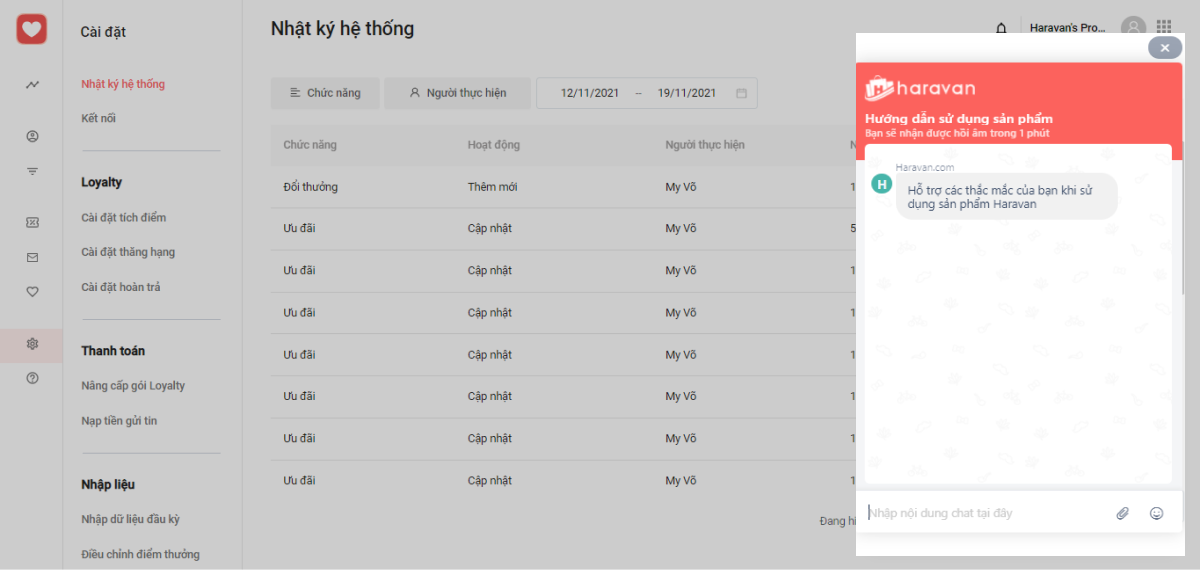Click the Haravan Loyalty heart logo

tap(31, 29)
